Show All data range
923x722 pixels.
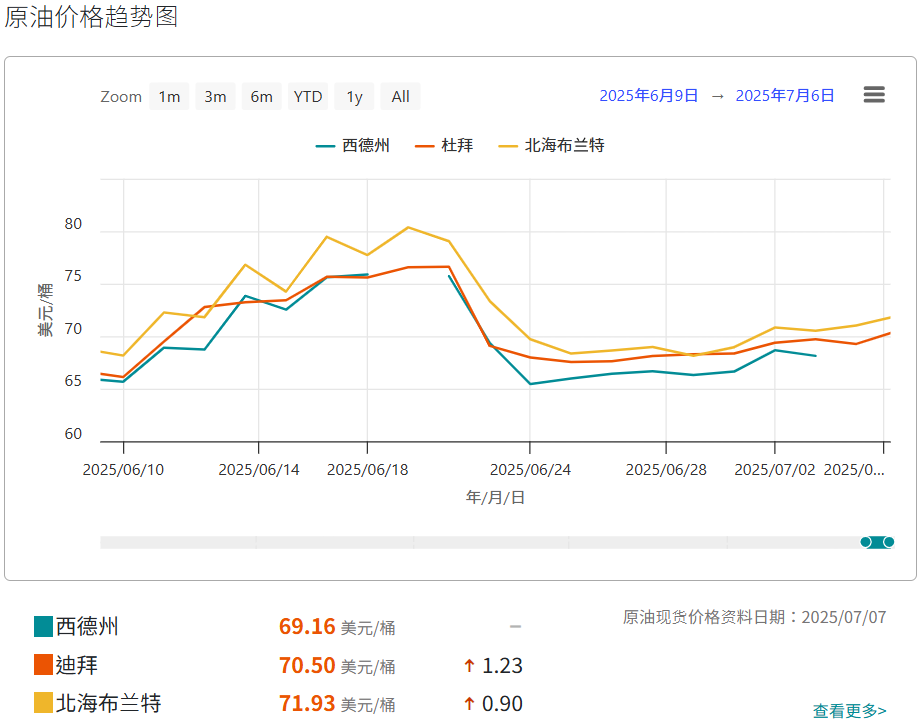click(x=400, y=97)
